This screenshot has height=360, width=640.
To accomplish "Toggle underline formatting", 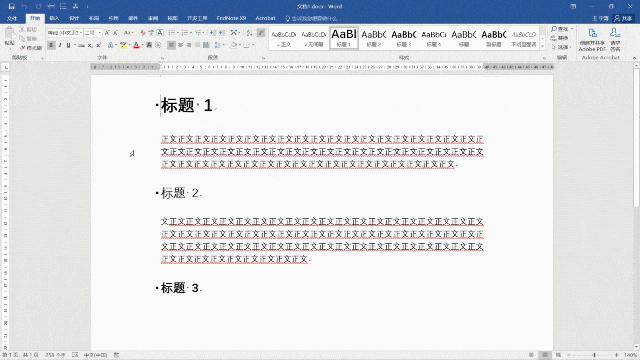I will tap(68, 45).
